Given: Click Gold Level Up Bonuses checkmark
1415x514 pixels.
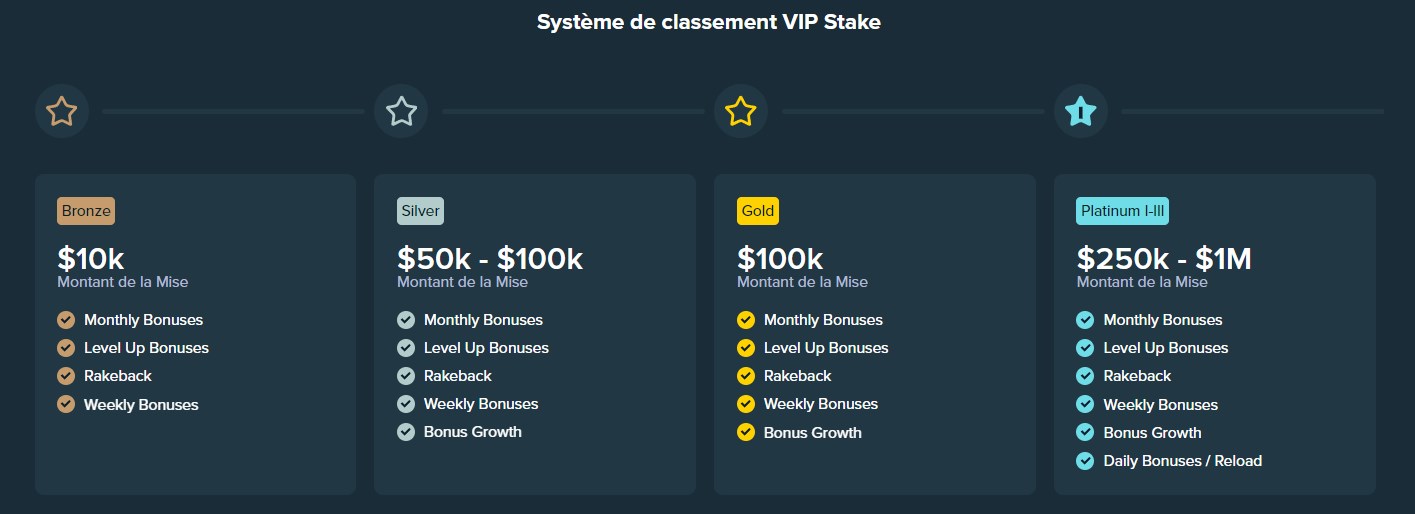Looking at the screenshot, I should [746, 348].
